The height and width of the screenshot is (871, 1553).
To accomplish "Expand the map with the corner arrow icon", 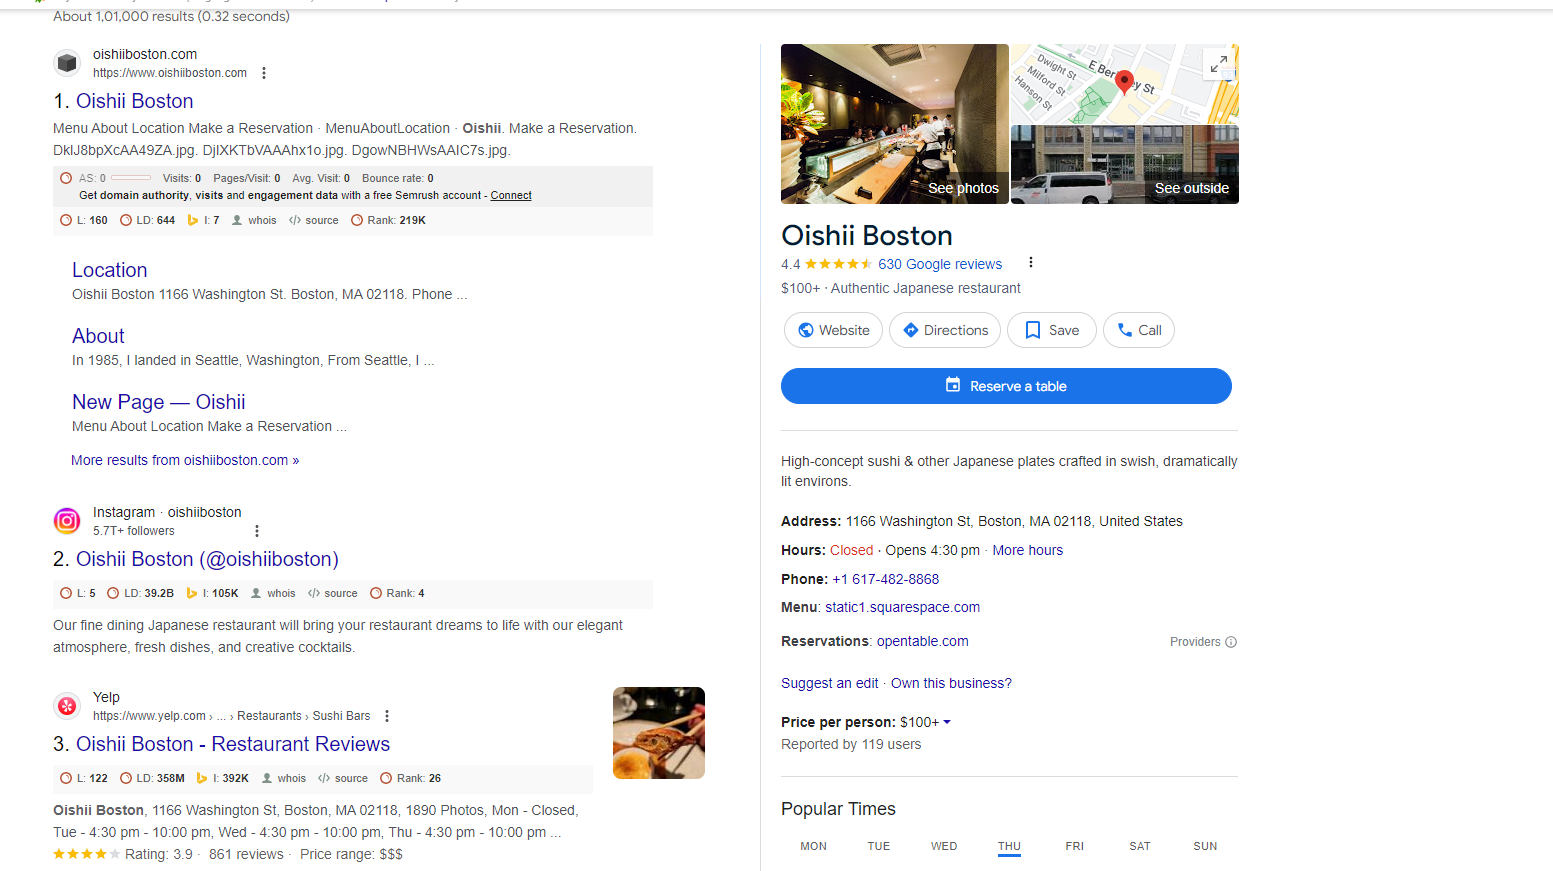I will (x=1219, y=64).
